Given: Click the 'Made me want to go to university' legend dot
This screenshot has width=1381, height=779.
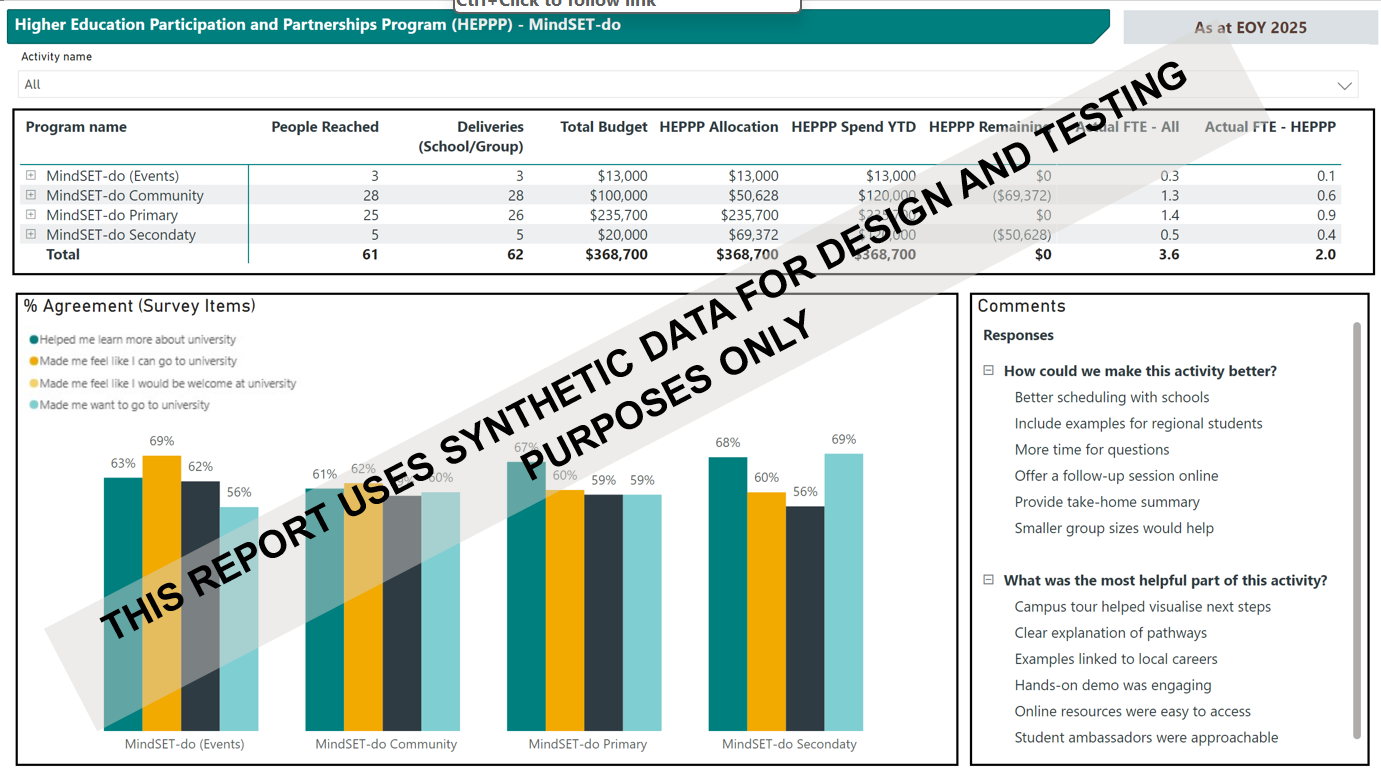Looking at the screenshot, I should click(34, 405).
